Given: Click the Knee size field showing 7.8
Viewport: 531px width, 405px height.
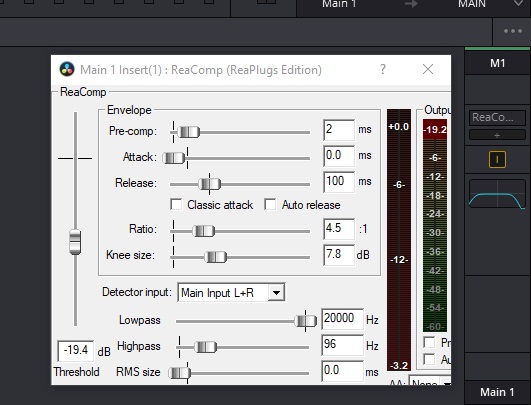Looking at the screenshot, I should (339, 255).
